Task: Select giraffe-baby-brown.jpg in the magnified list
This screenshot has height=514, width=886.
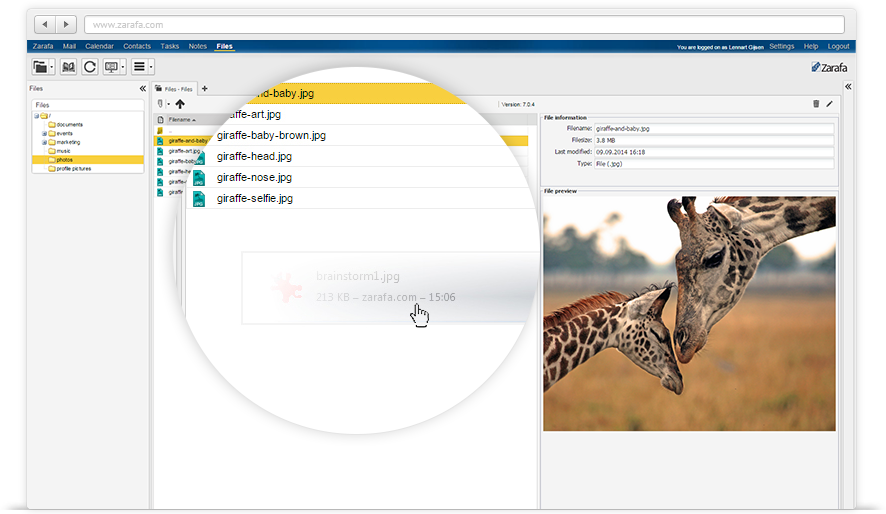Action: pyautogui.click(x=271, y=136)
